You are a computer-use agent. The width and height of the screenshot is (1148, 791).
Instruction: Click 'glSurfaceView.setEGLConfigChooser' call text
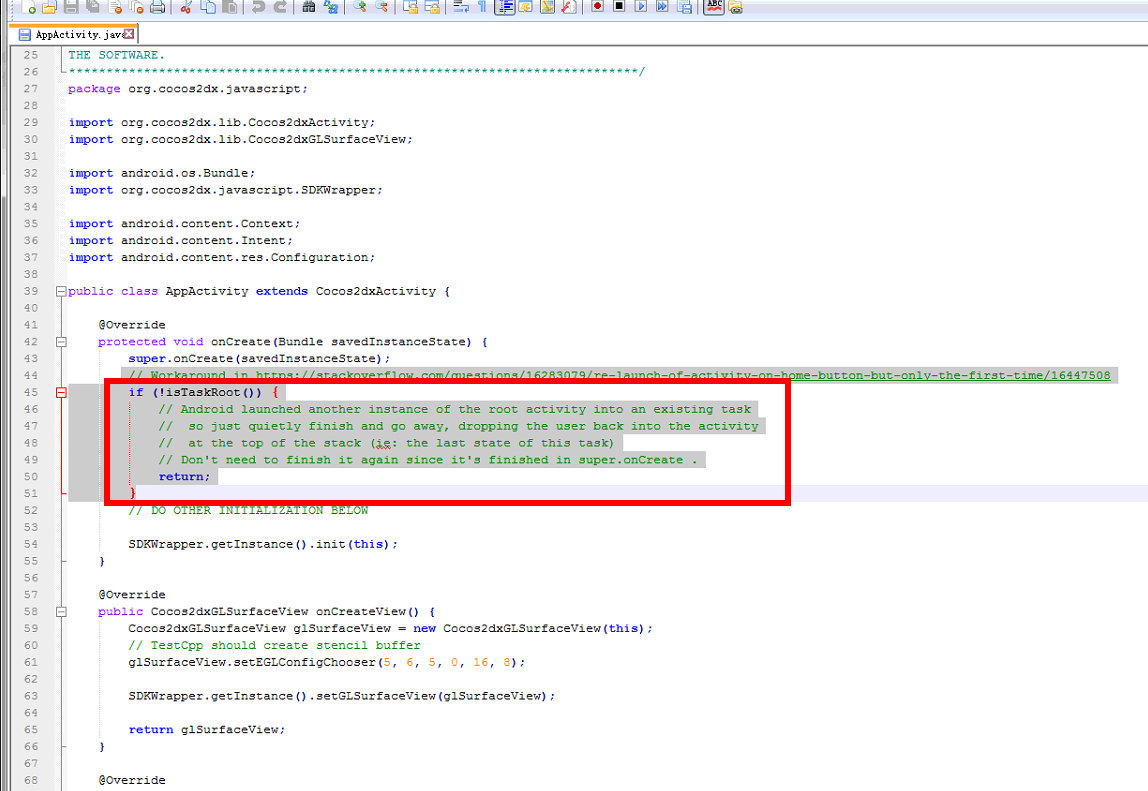(x=252, y=663)
